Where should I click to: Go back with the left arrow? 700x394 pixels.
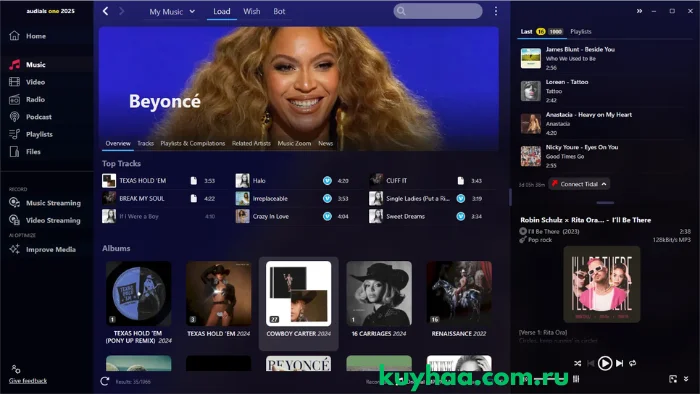tap(105, 11)
